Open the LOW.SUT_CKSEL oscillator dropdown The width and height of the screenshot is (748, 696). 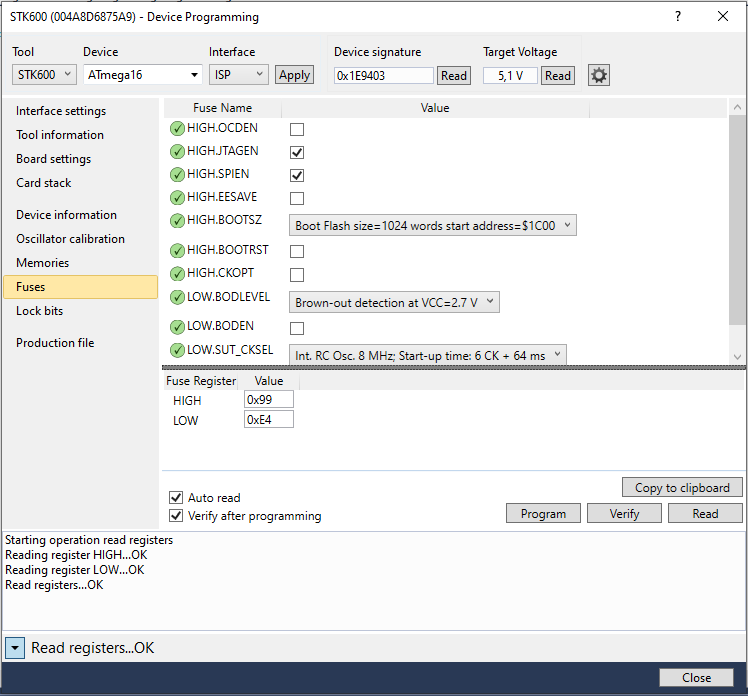tap(428, 355)
